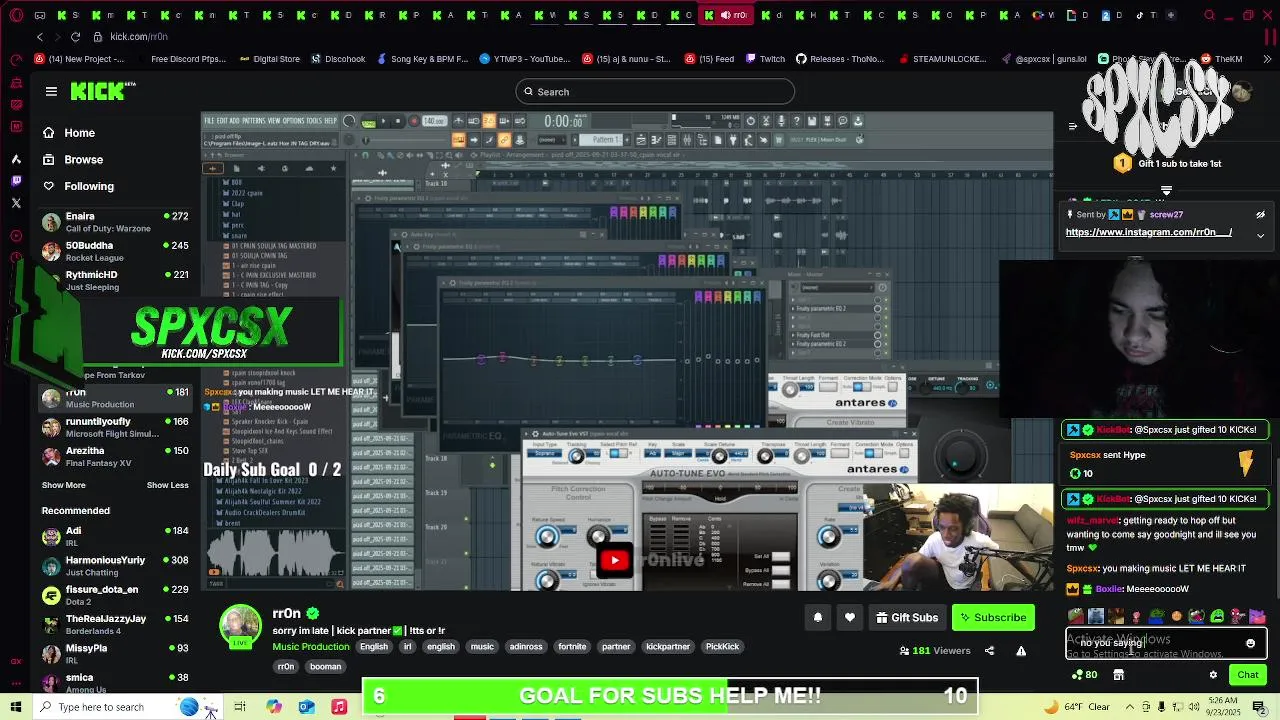Hide the pinned chat message

[x=1260, y=215]
